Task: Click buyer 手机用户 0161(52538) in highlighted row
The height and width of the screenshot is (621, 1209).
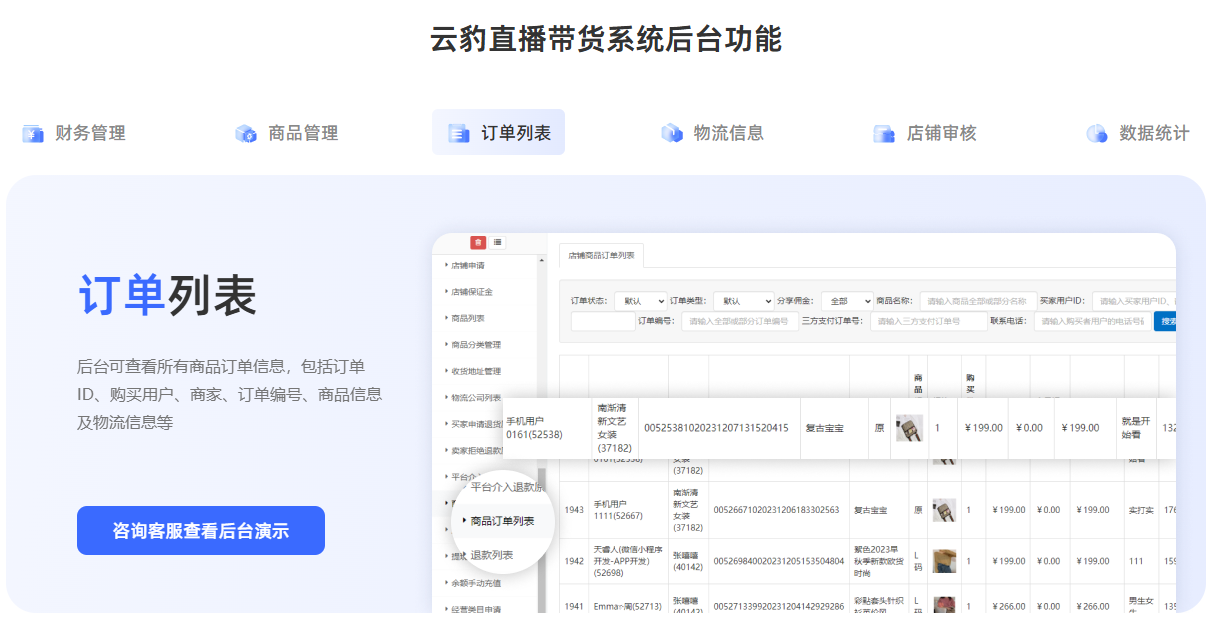Action: tap(534, 428)
